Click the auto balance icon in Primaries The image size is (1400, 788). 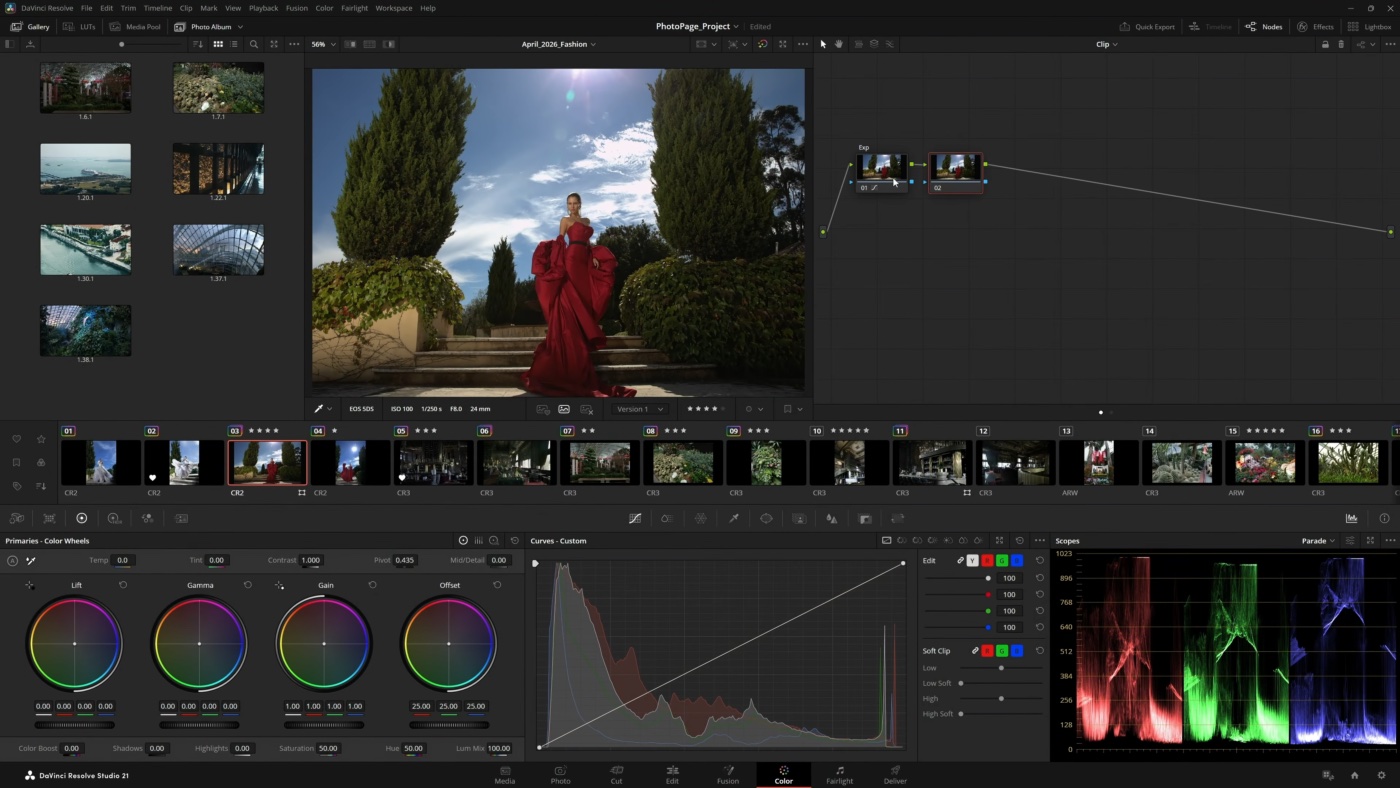12,561
